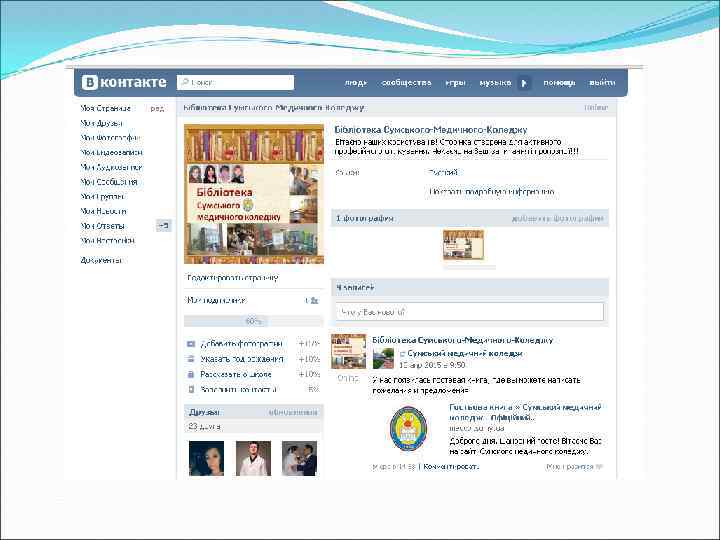Open 'Мои Фотографии' in the sidebar
The width and height of the screenshot is (720, 540).
click(x=110, y=138)
